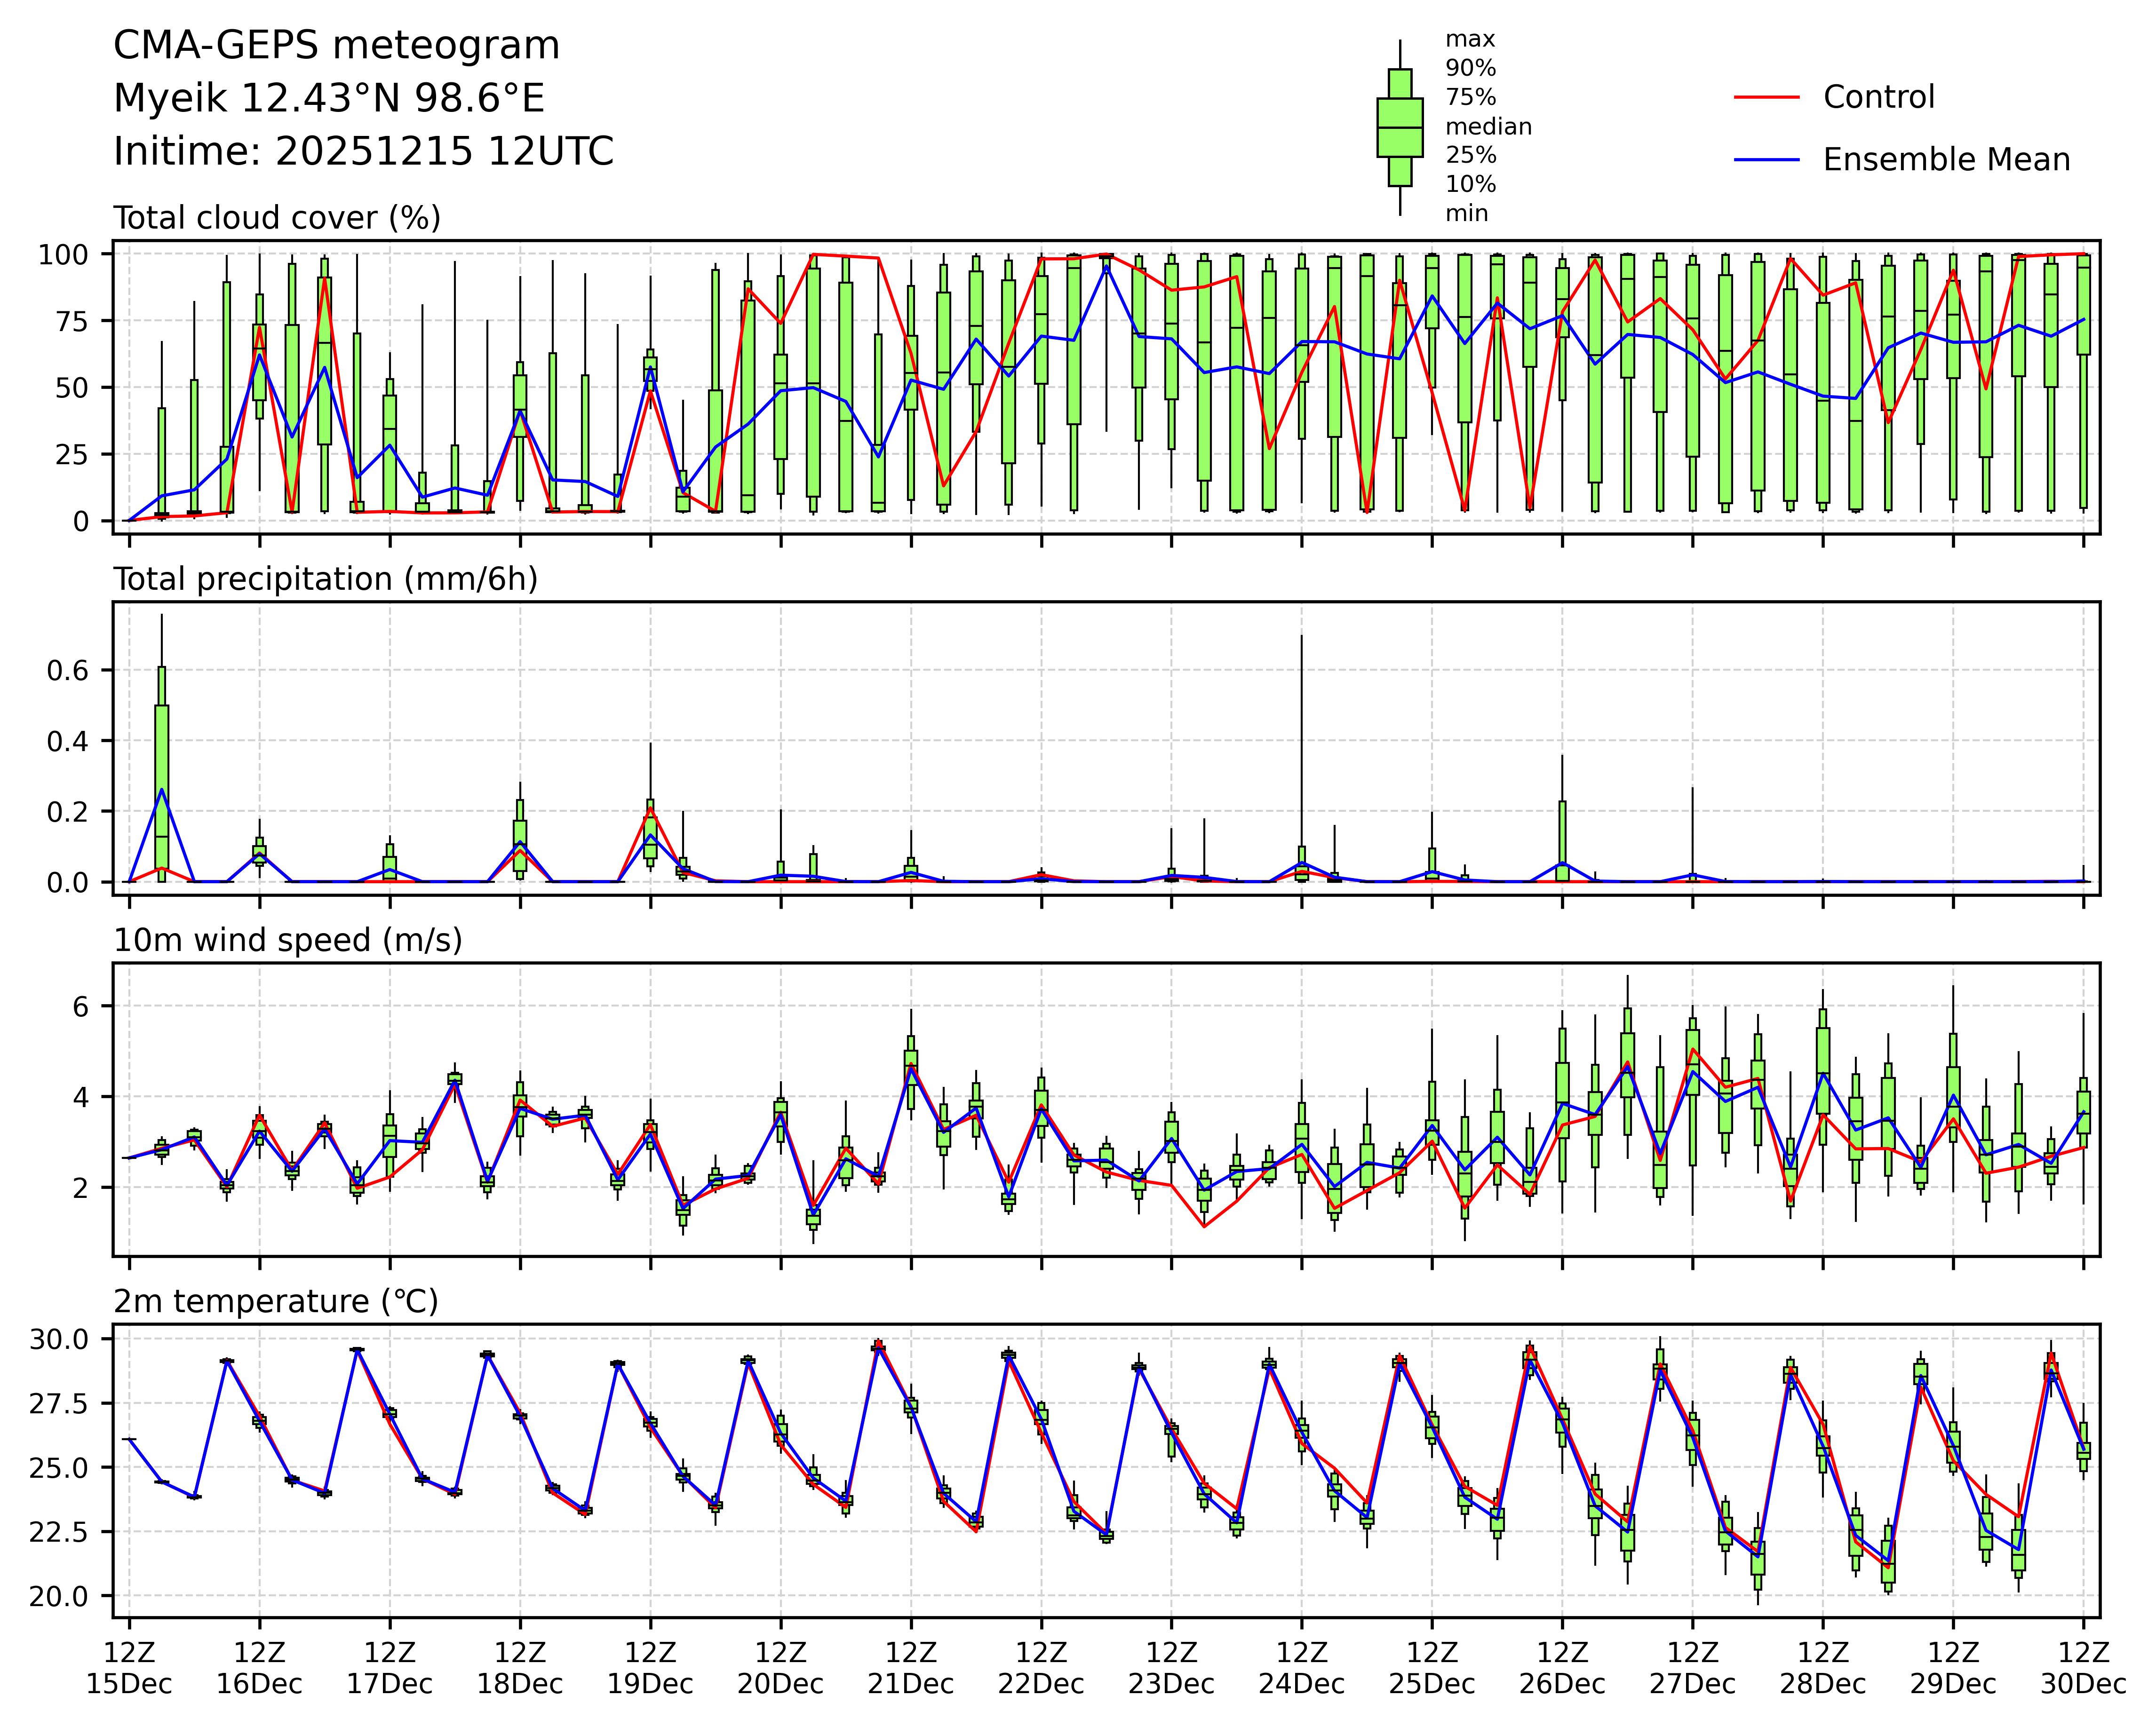Image resolution: width=2156 pixels, height=1727 pixels.
Task: Click the 12Z 30Dec axis label
Action: coord(2083,1668)
